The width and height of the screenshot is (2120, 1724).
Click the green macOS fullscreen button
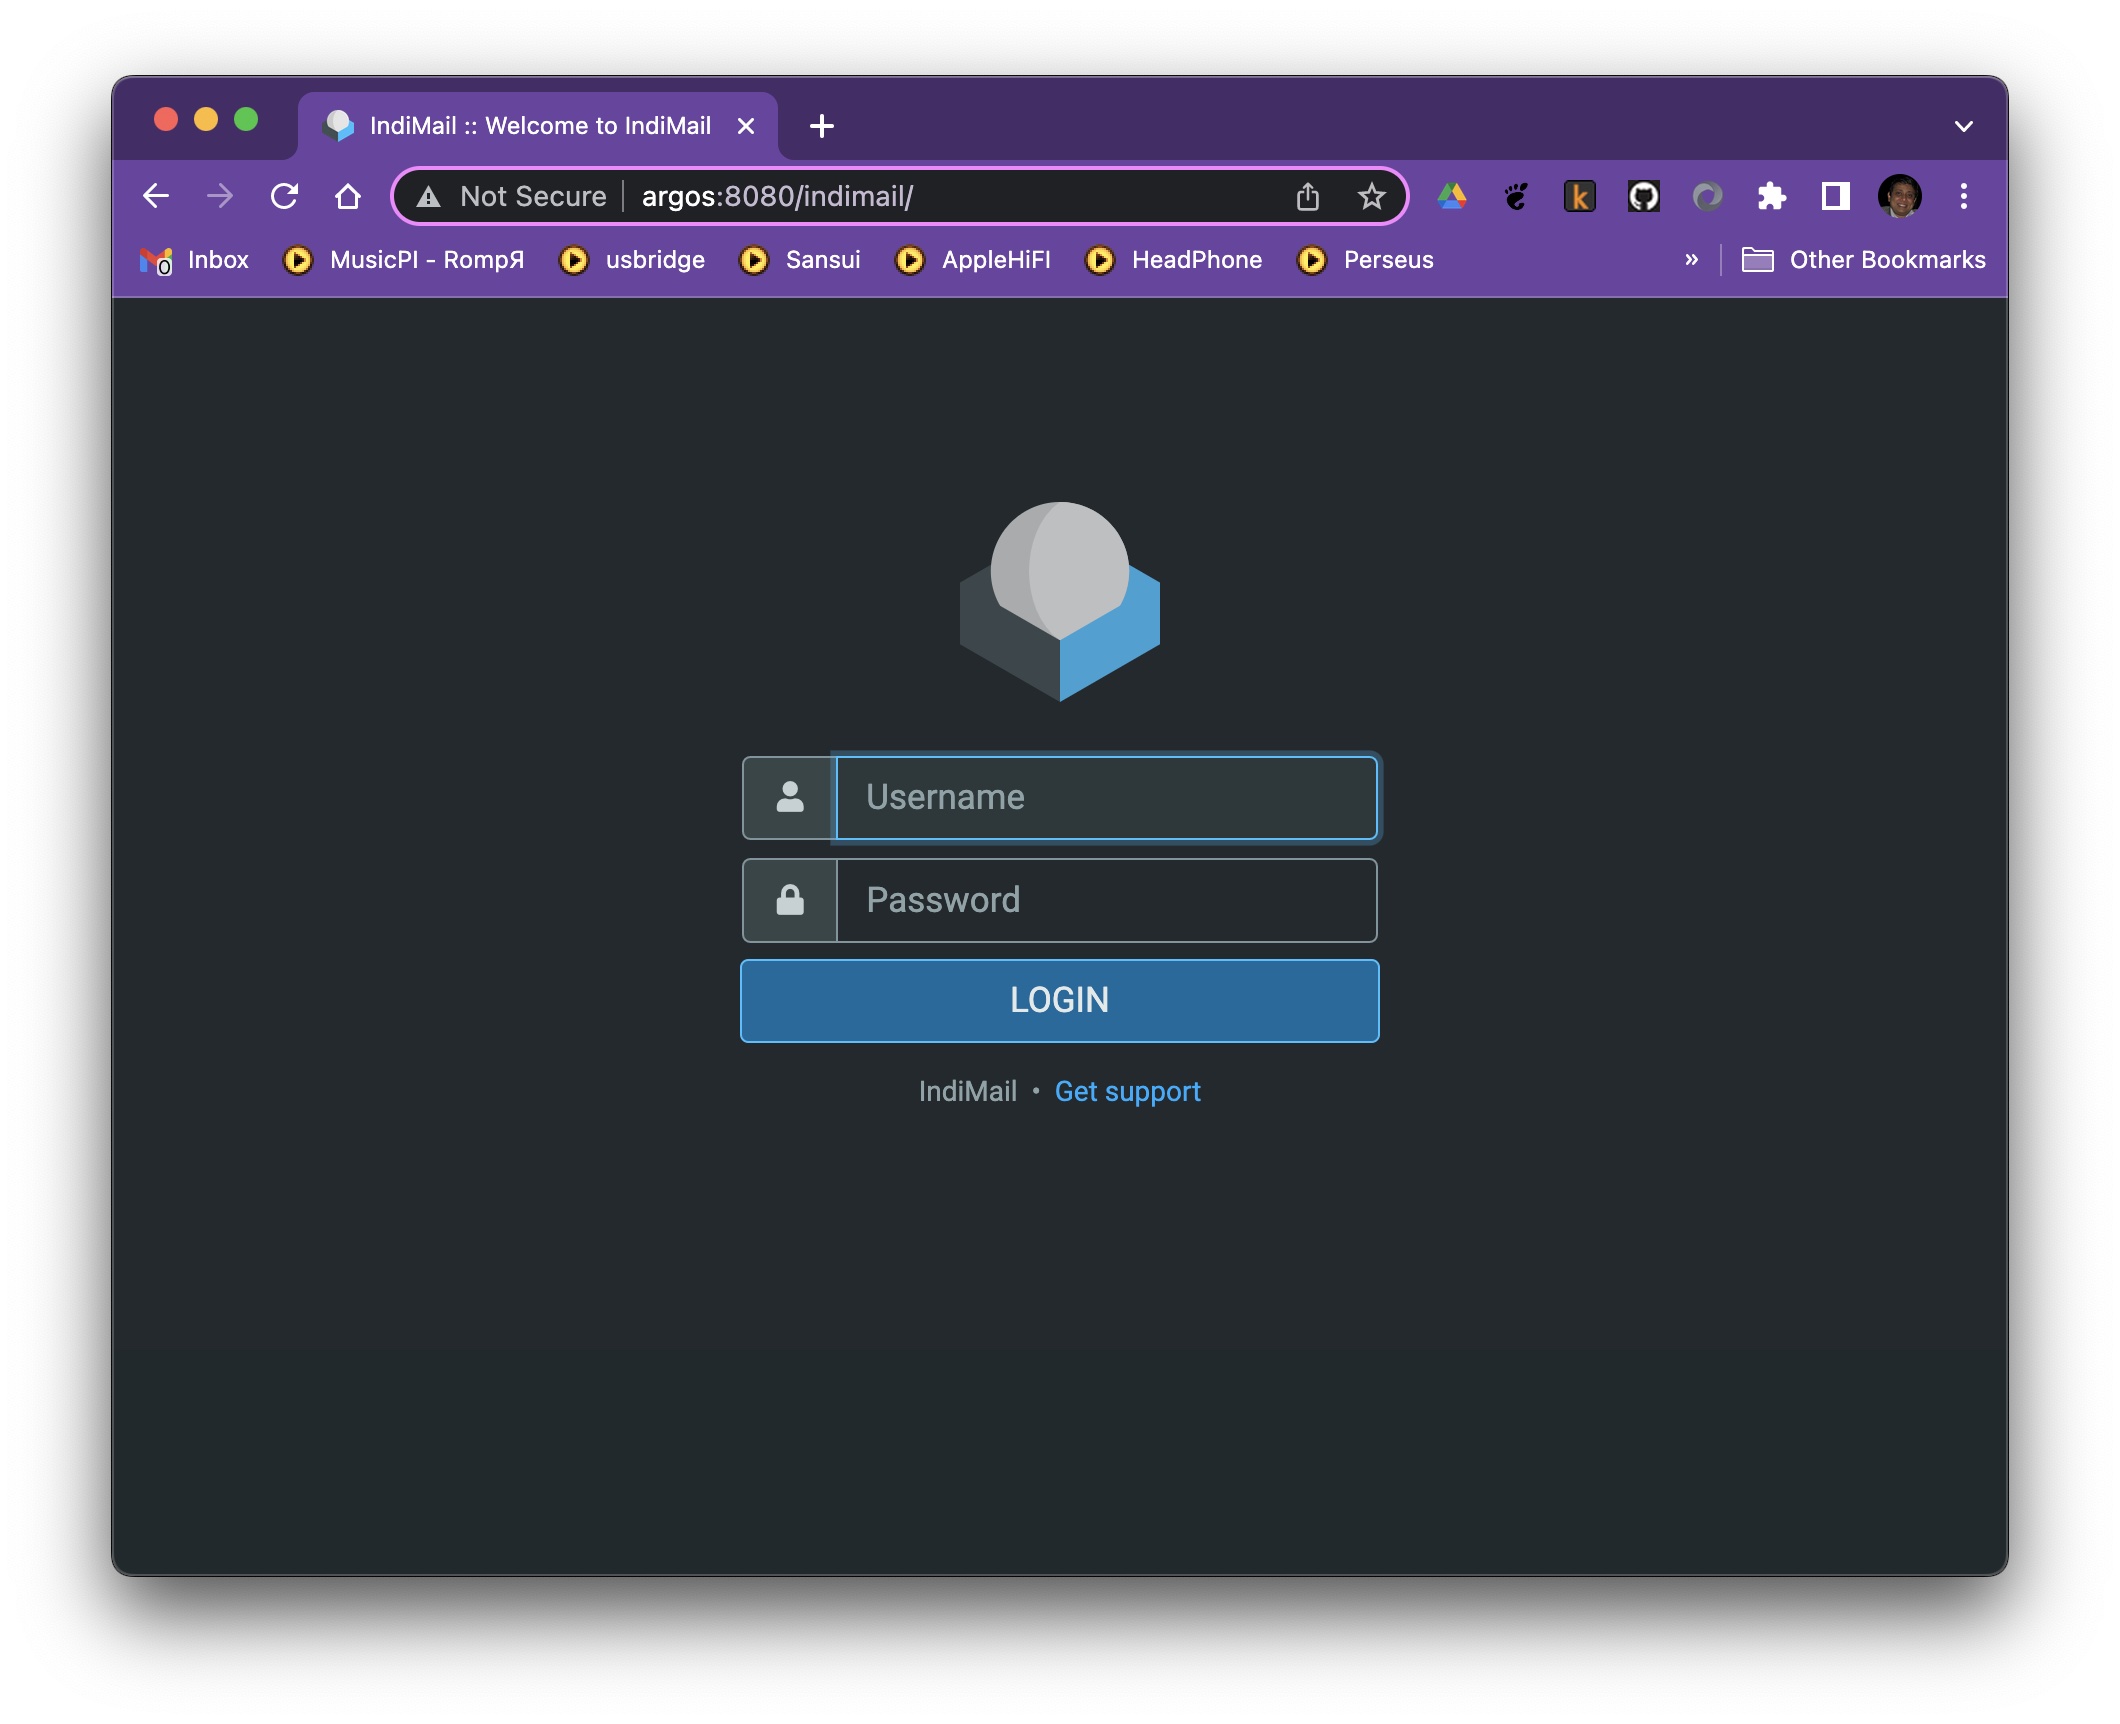(246, 120)
